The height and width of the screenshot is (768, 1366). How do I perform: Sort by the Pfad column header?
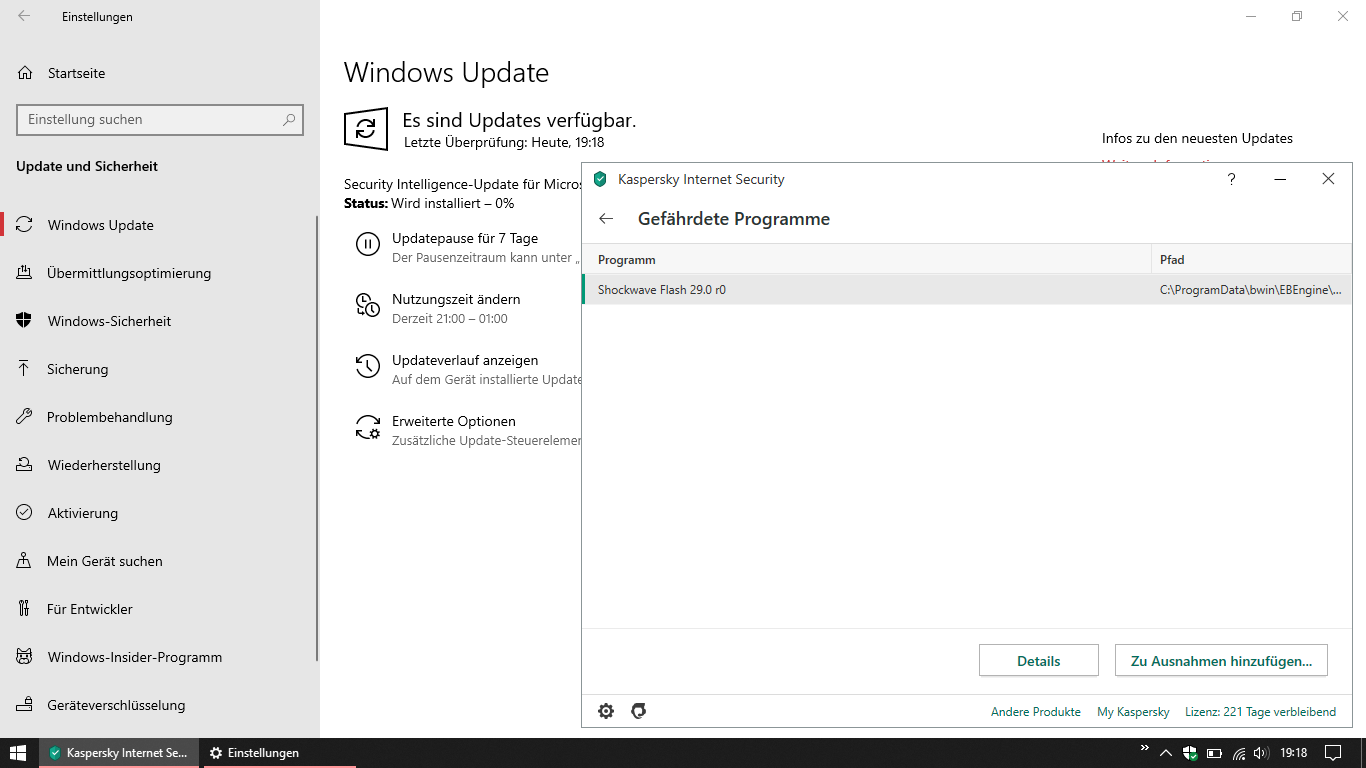coord(1251,259)
